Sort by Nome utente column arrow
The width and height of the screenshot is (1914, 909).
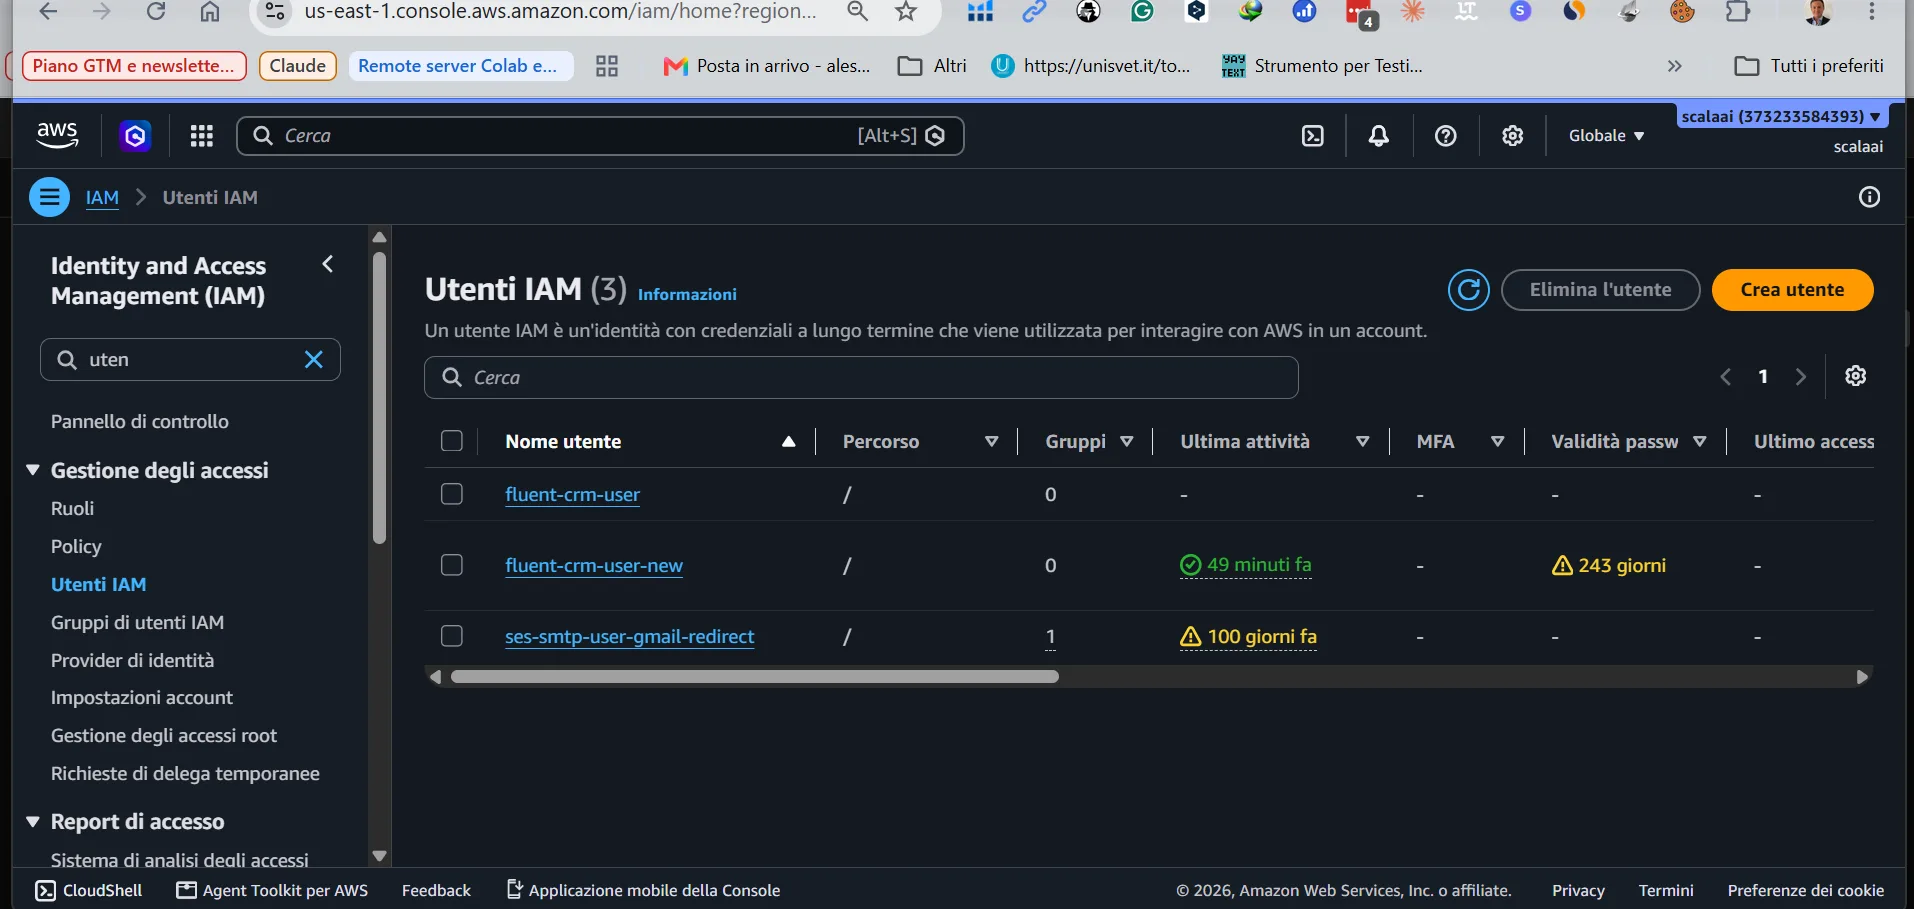tap(789, 442)
